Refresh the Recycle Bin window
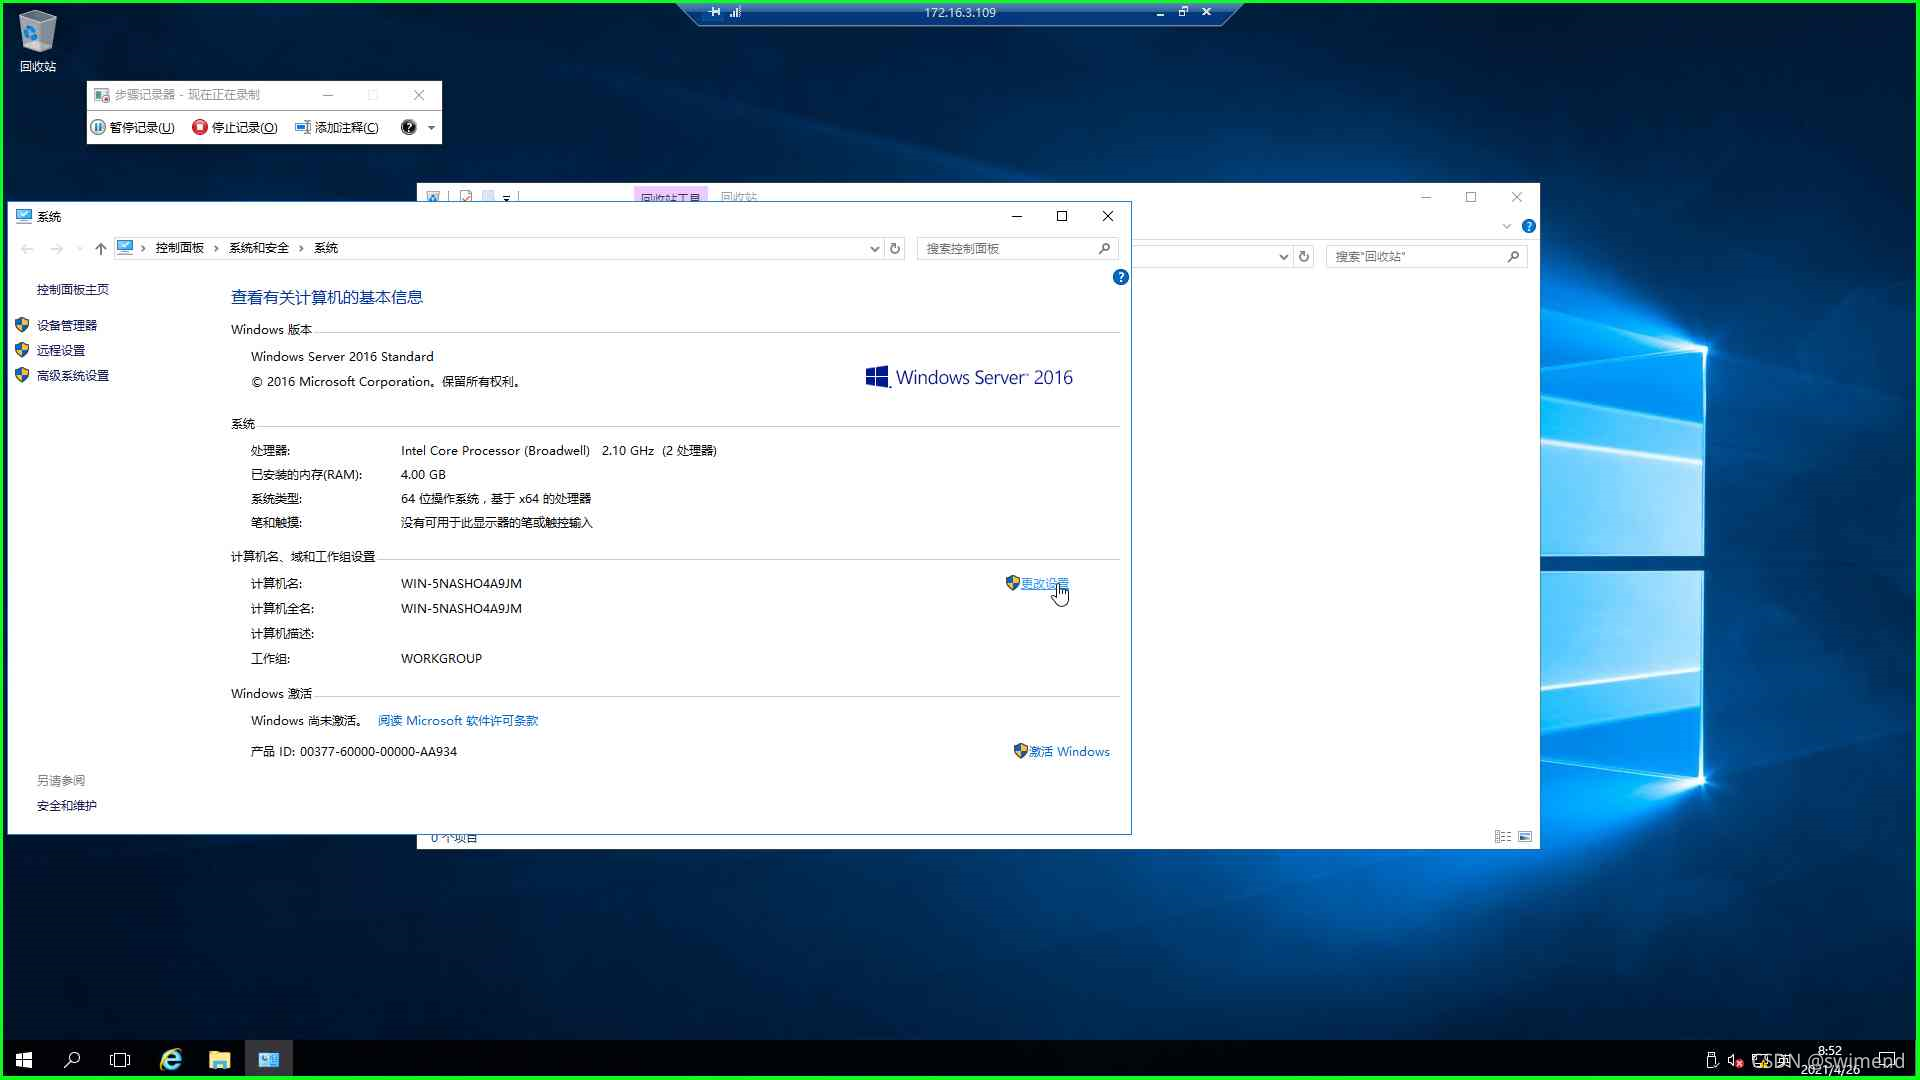Screen dimensions: 1920x1080 coord(1304,257)
